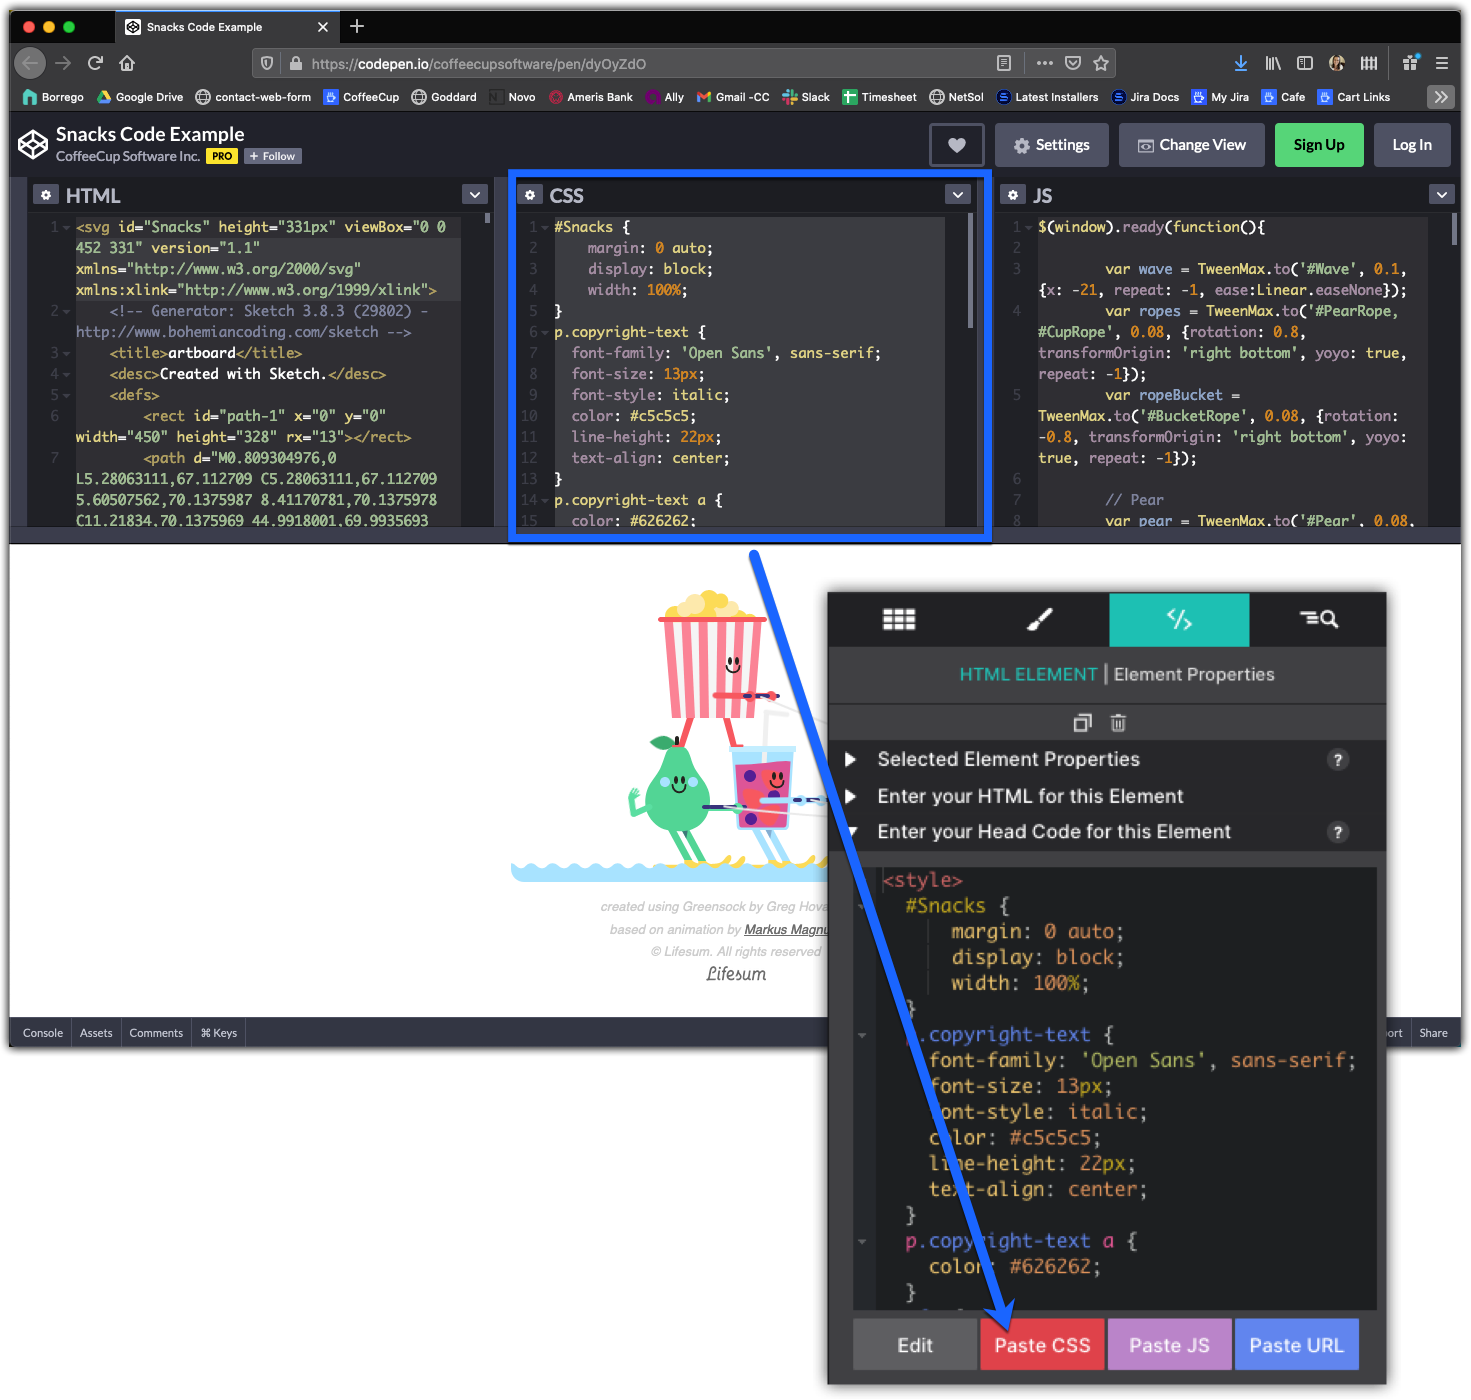Click the red Paste CSS button
The width and height of the screenshot is (1471, 1400).
tap(1042, 1345)
